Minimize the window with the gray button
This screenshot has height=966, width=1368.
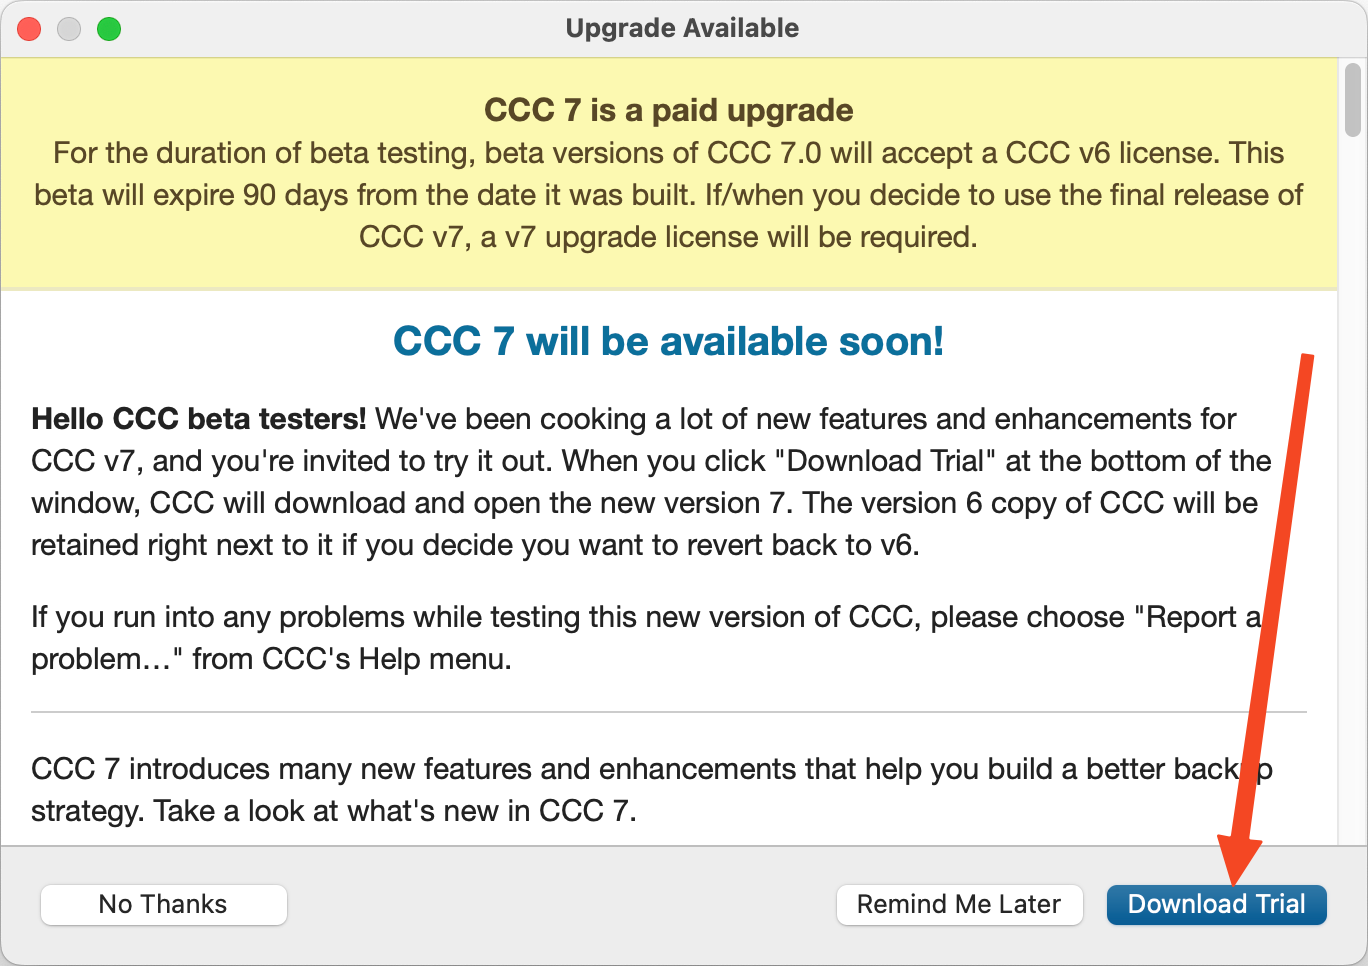pos(69,29)
